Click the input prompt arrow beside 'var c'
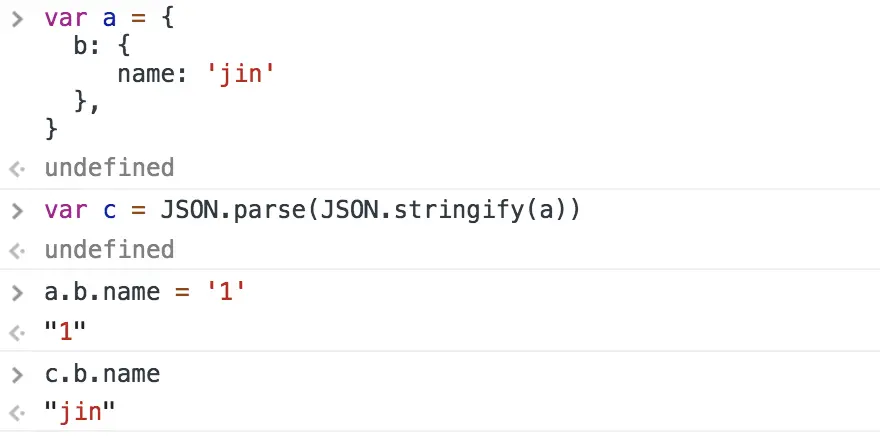Screen dimensions: 880x444 coord(17,211)
